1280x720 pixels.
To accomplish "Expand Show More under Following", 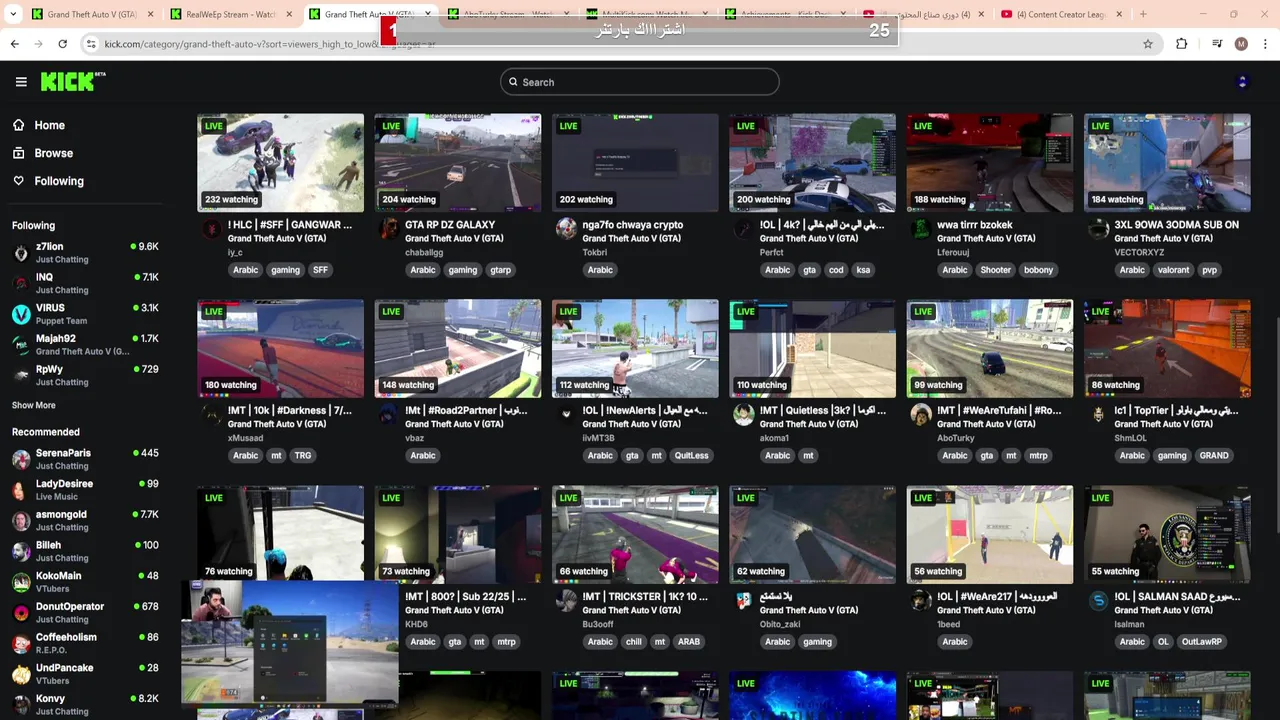I will pyautogui.click(x=34, y=405).
